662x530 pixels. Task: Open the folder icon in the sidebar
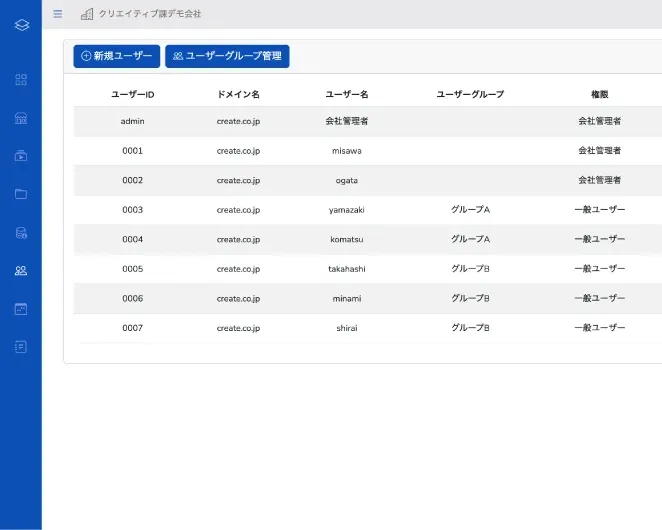click(x=21, y=194)
